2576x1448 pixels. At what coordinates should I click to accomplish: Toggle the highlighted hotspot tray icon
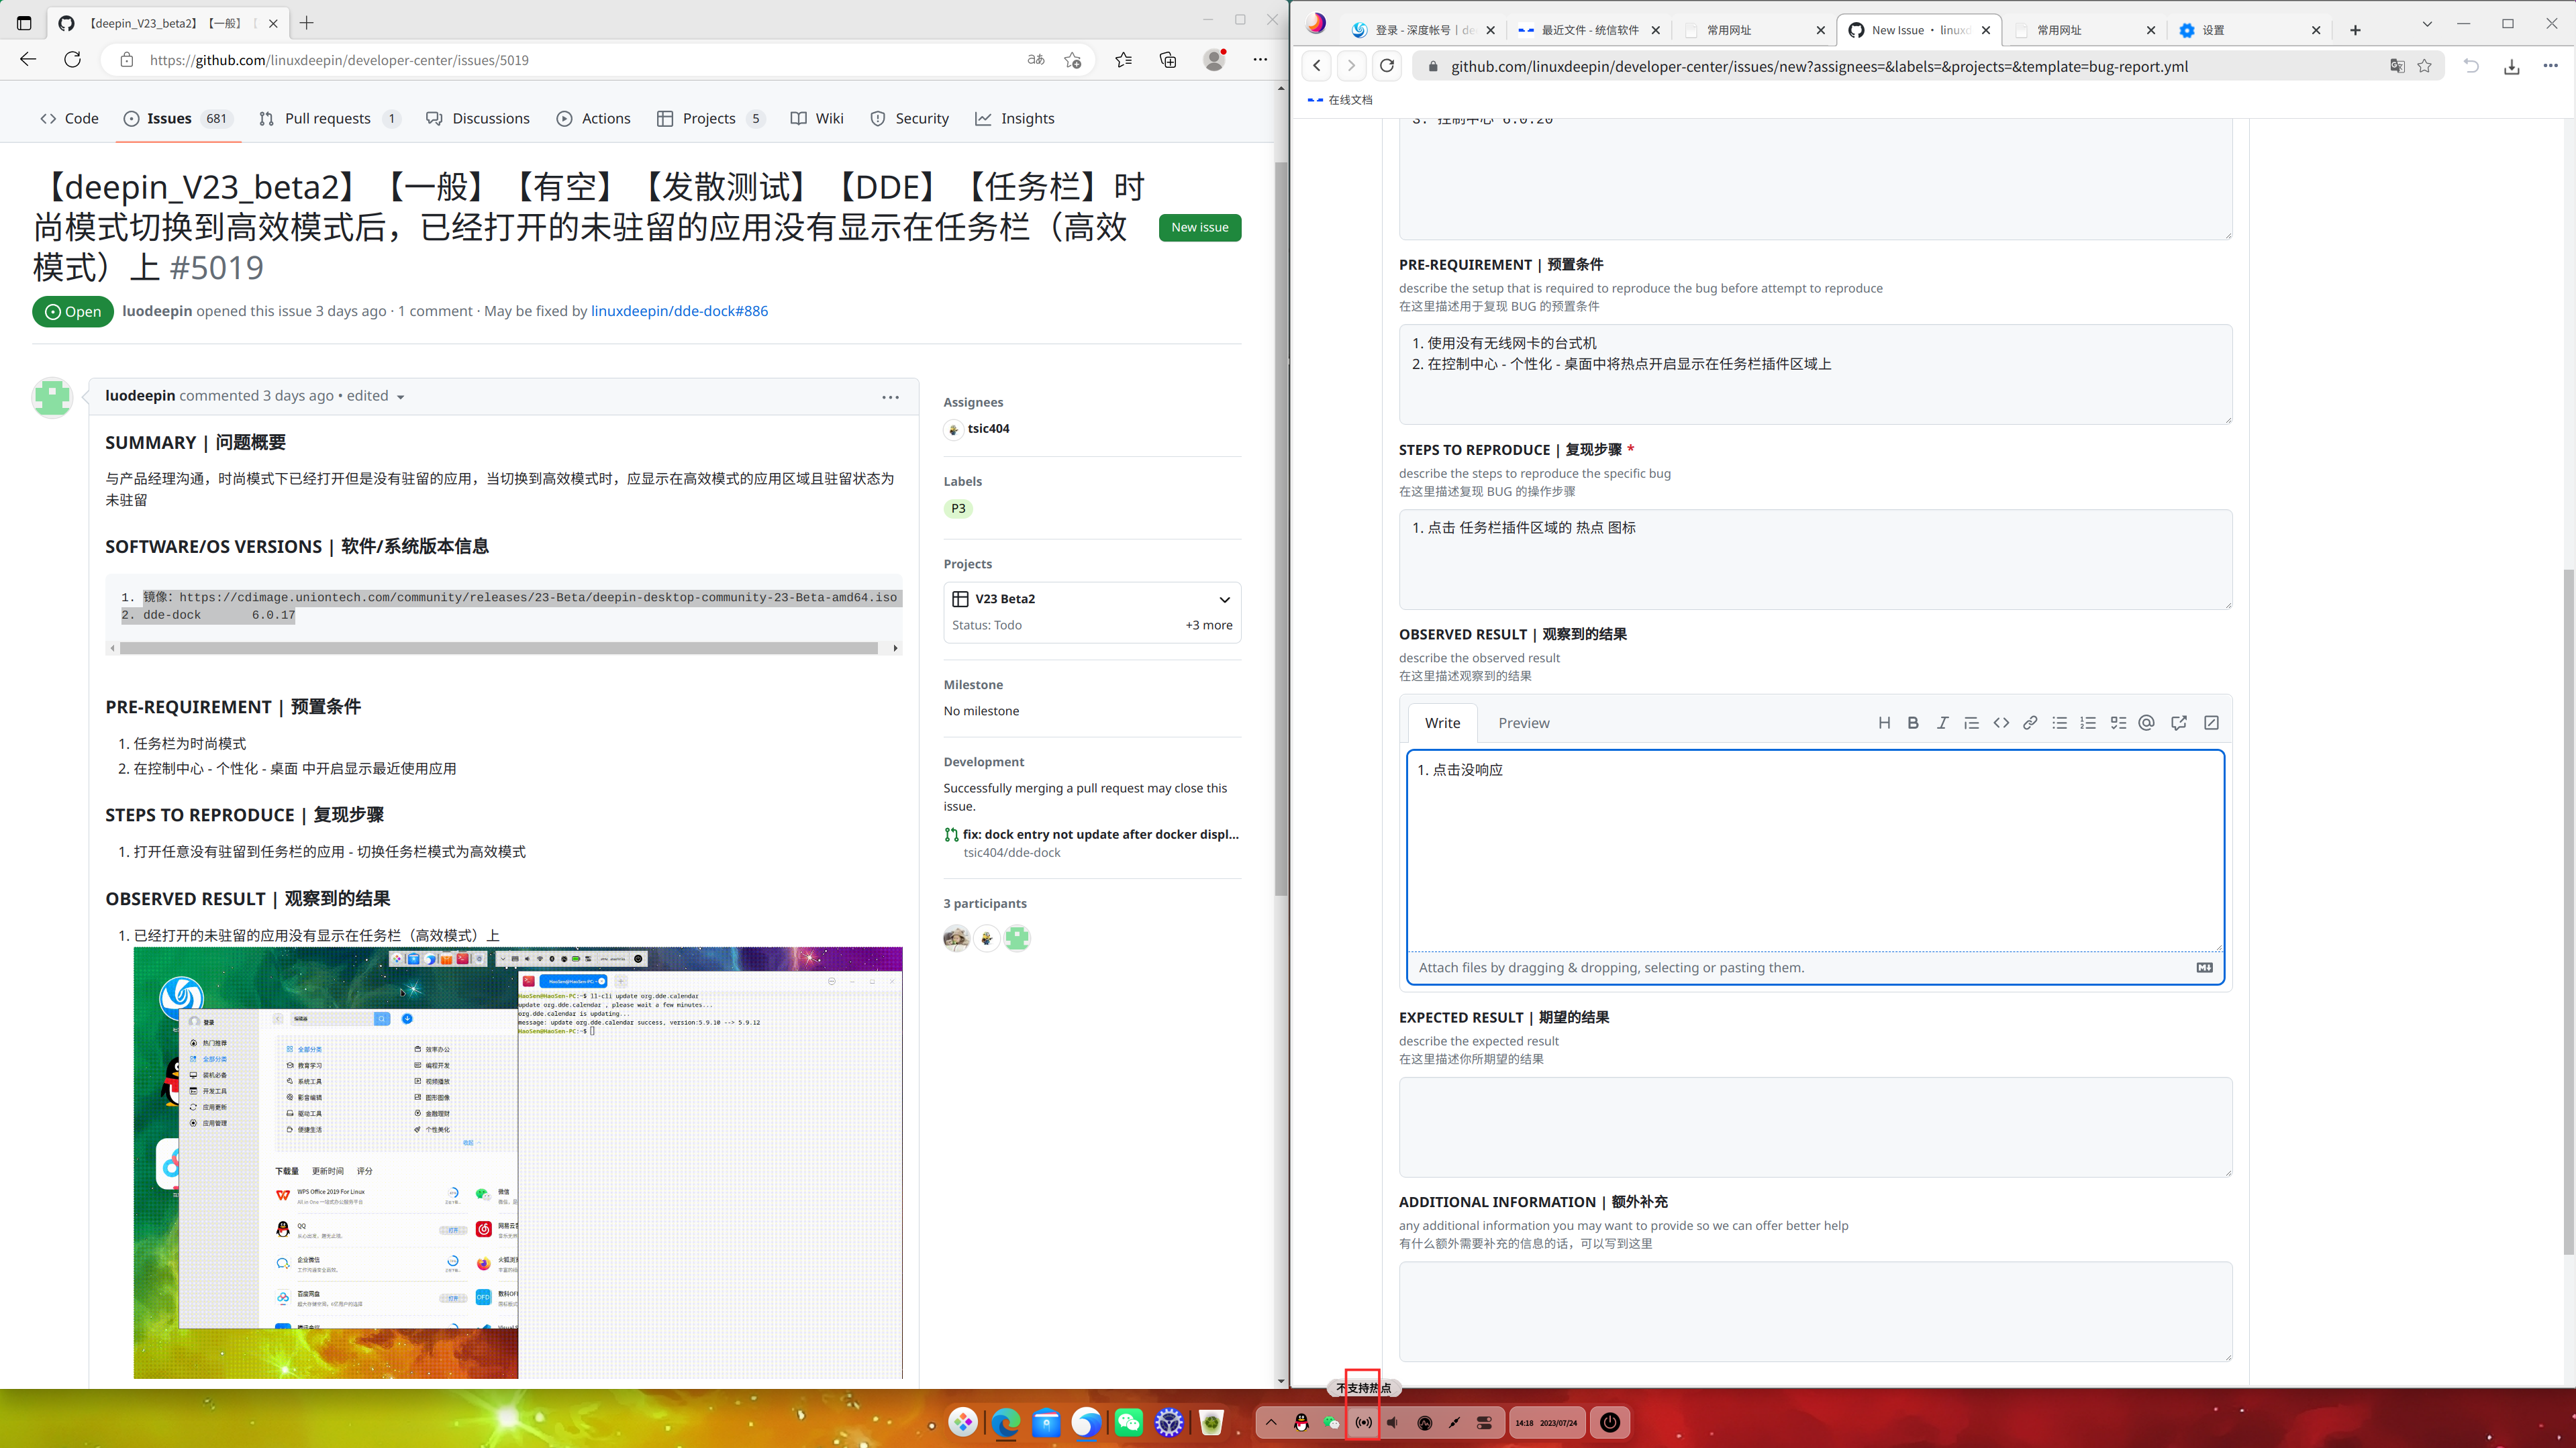pos(1363,1422)
